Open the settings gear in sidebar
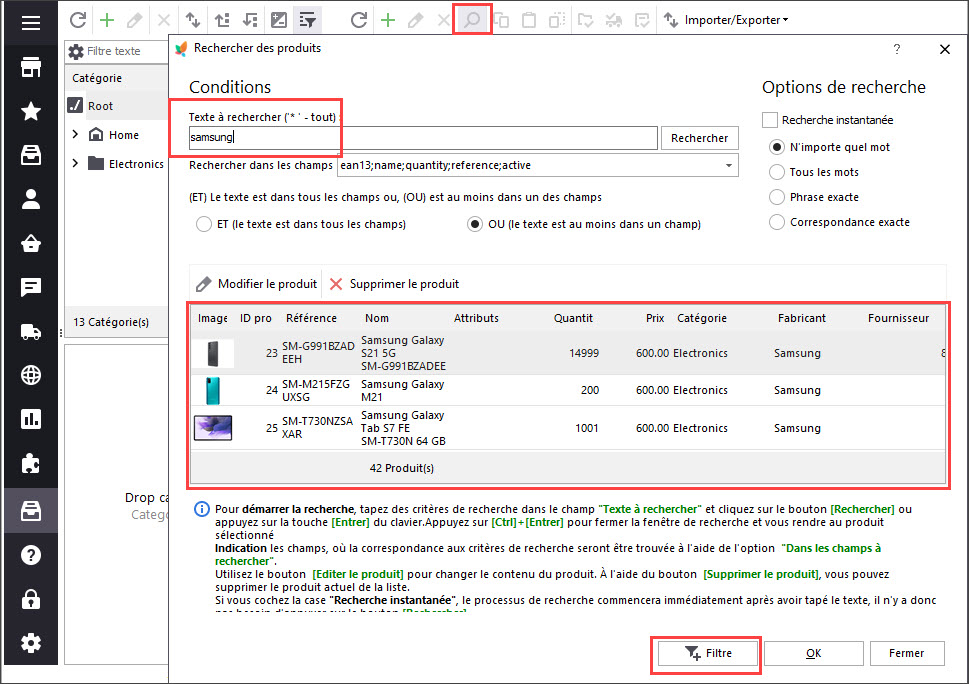 (x=31, y=643)
